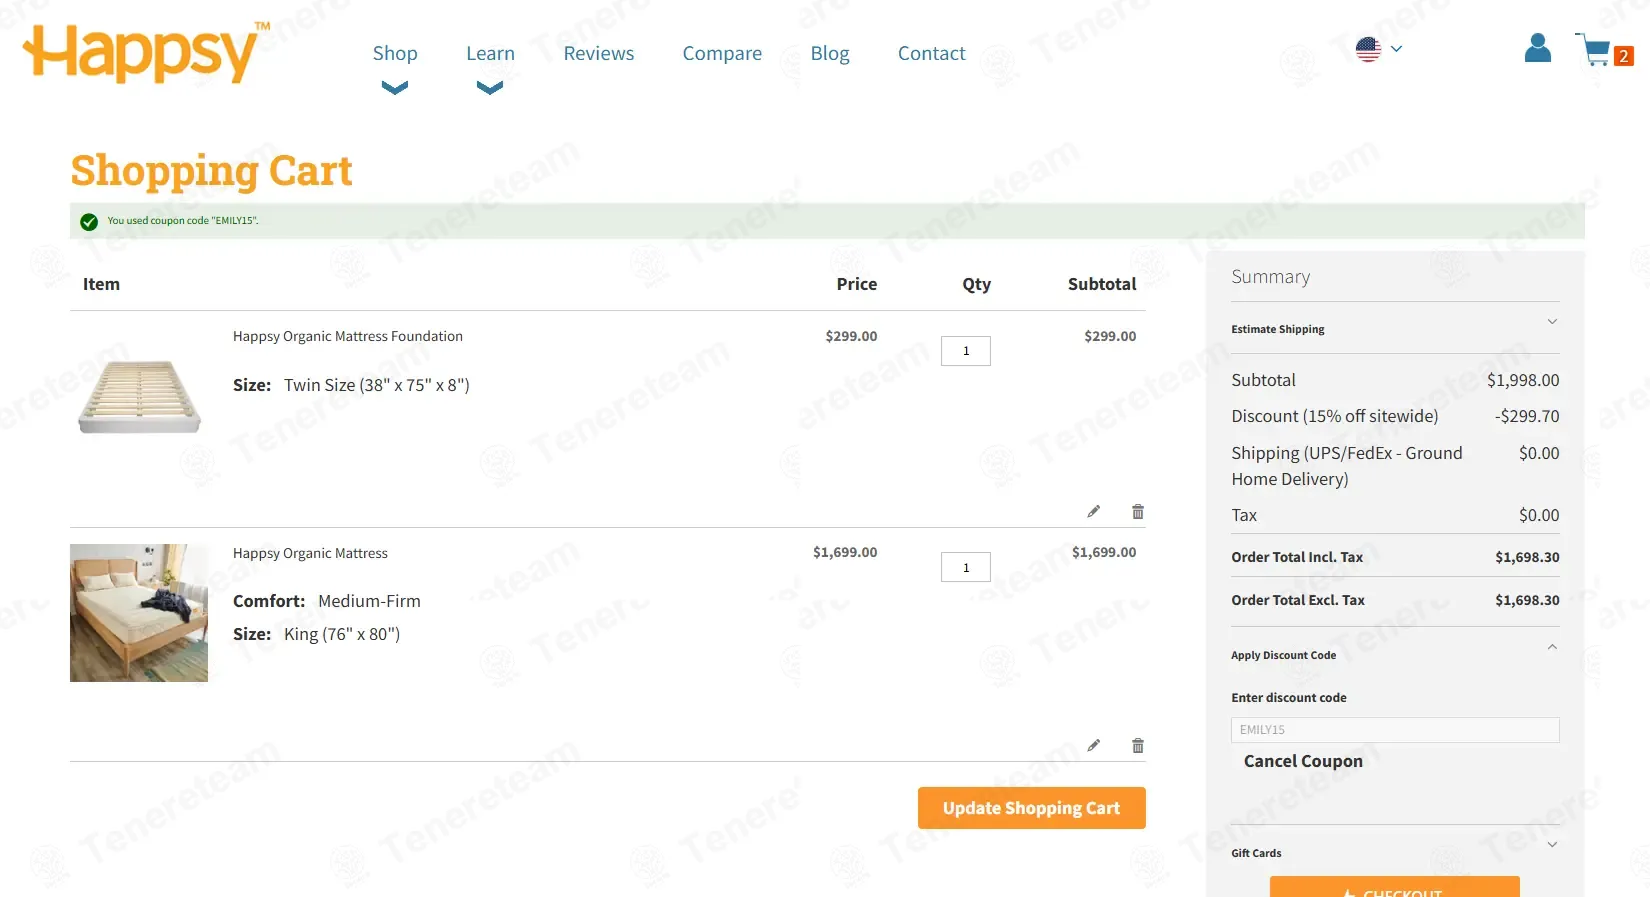Expand the Shop menu chevron
The image size is (1650, 897).
(x=395, y=88)
